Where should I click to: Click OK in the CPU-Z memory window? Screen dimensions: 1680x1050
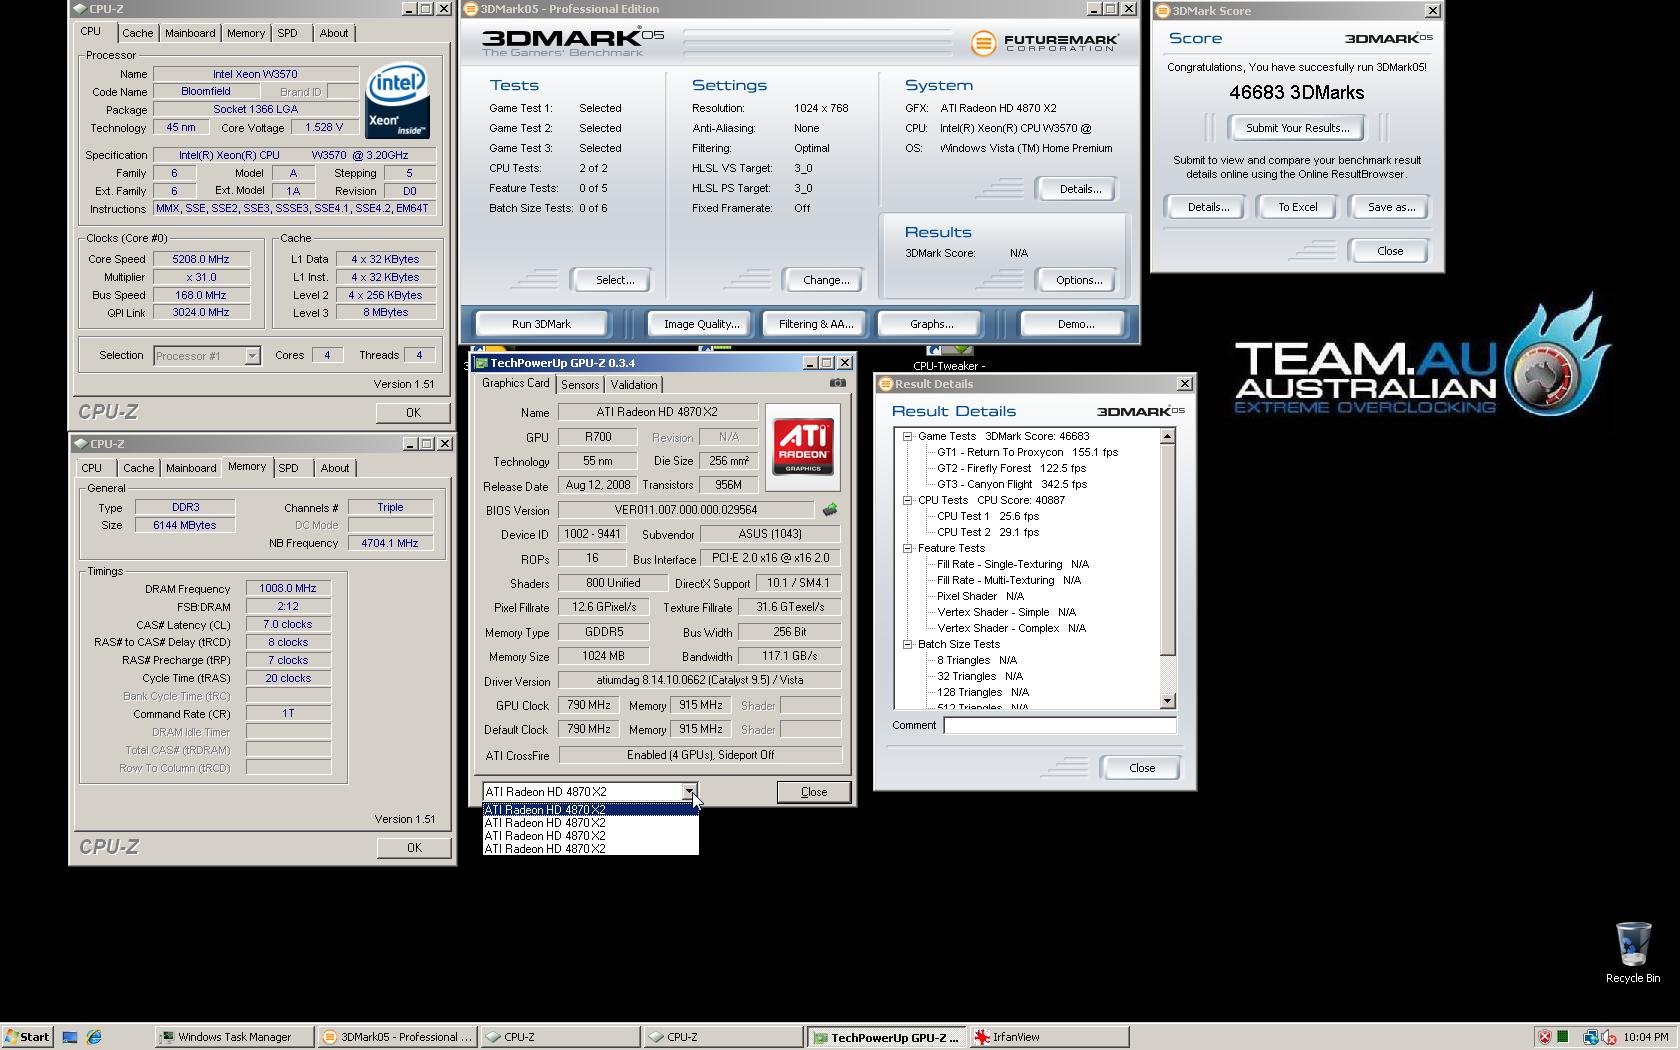click(414, 848)
